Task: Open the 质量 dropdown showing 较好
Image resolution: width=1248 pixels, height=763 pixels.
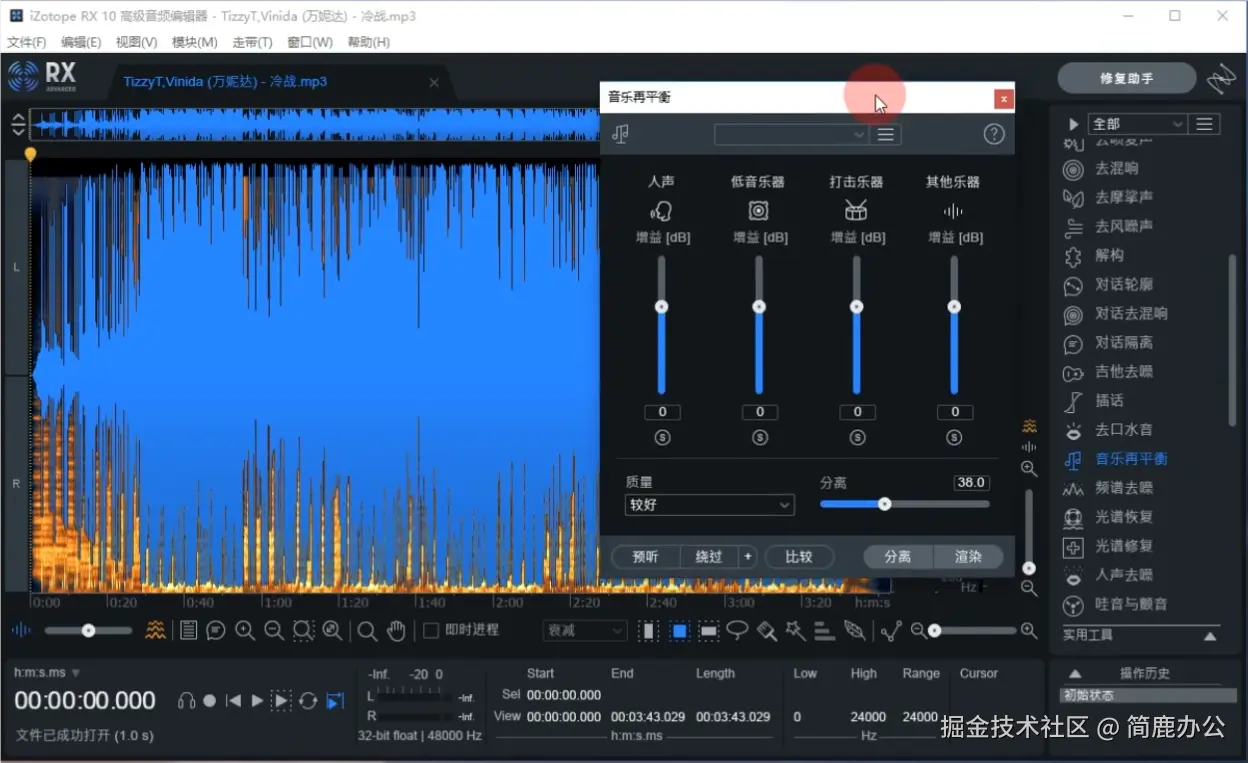Action: pos(709,505)
